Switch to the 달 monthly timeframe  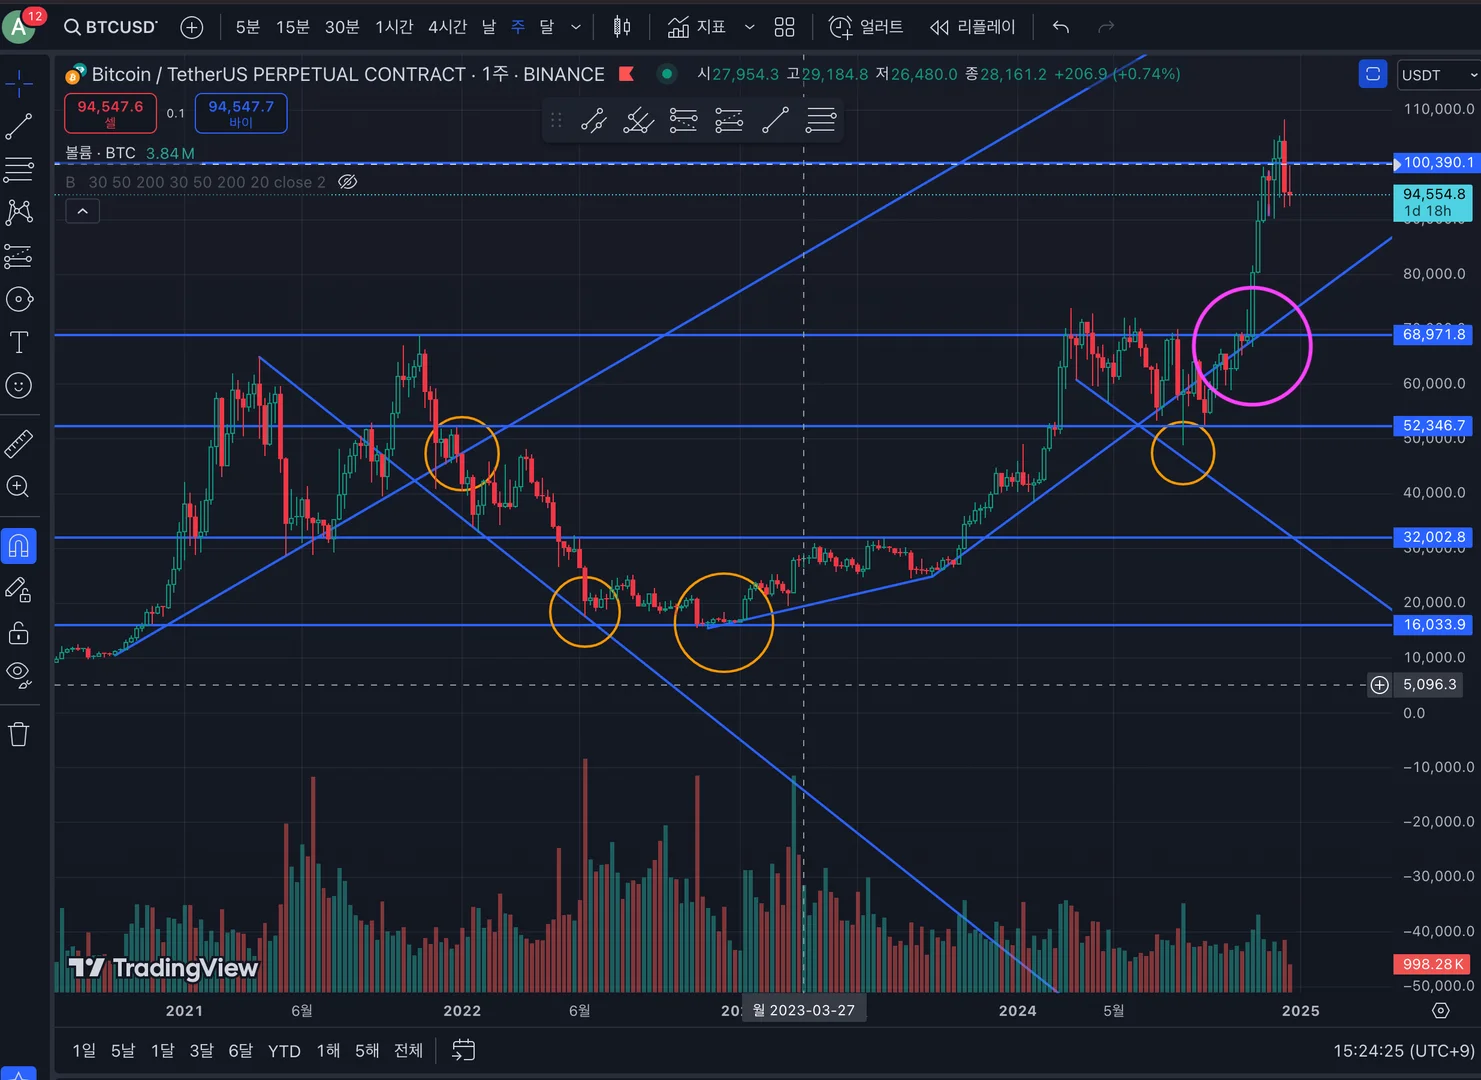547,27
